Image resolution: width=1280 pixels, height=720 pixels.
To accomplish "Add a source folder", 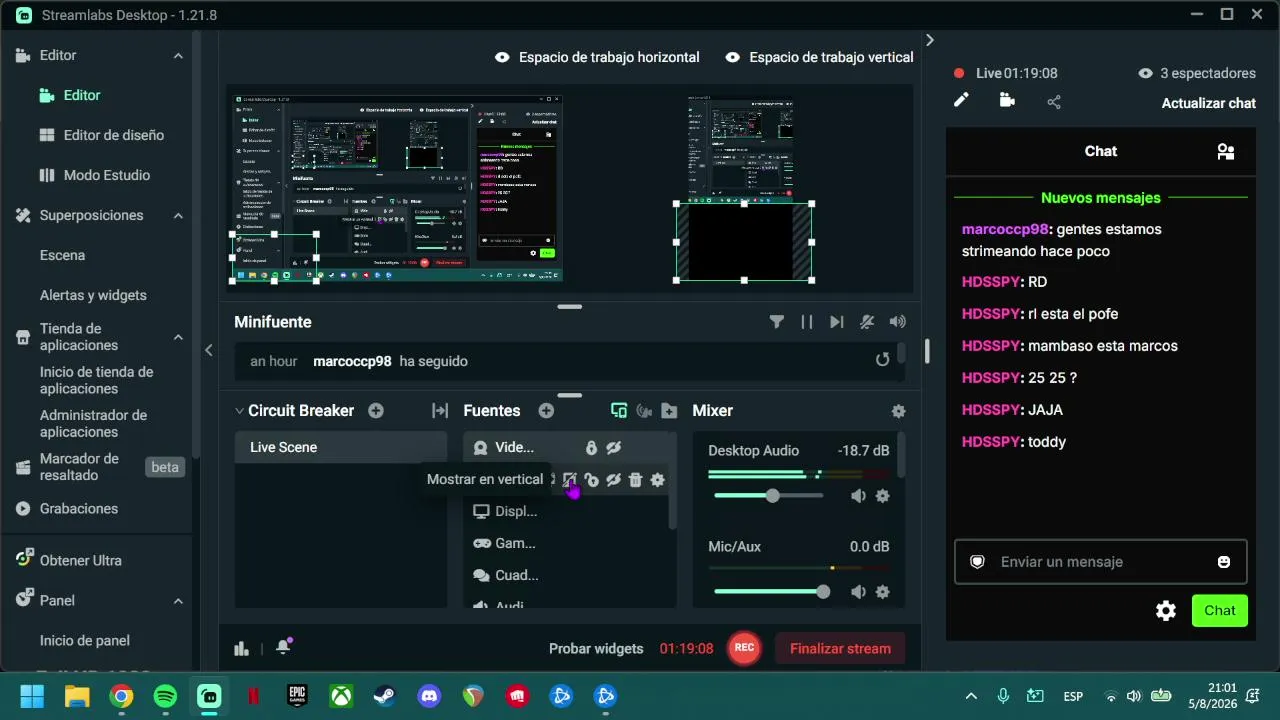I will [669, 411].
